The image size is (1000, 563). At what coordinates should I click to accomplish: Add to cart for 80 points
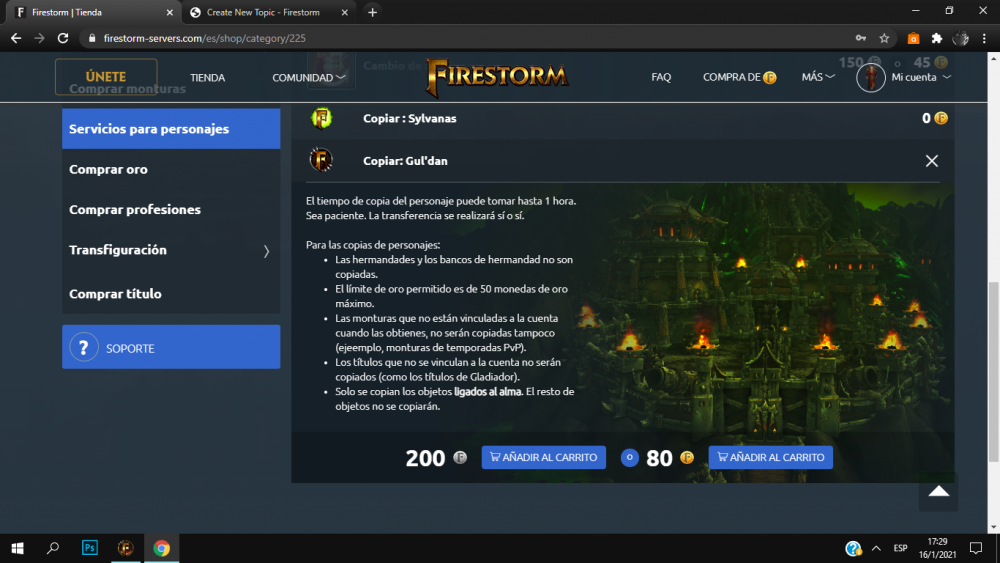coord(770,457)
